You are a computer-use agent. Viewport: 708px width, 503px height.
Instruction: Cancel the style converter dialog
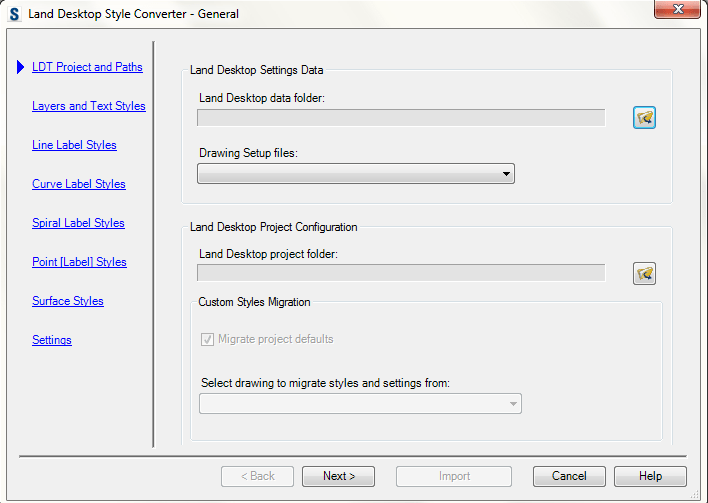coord(569,476)
